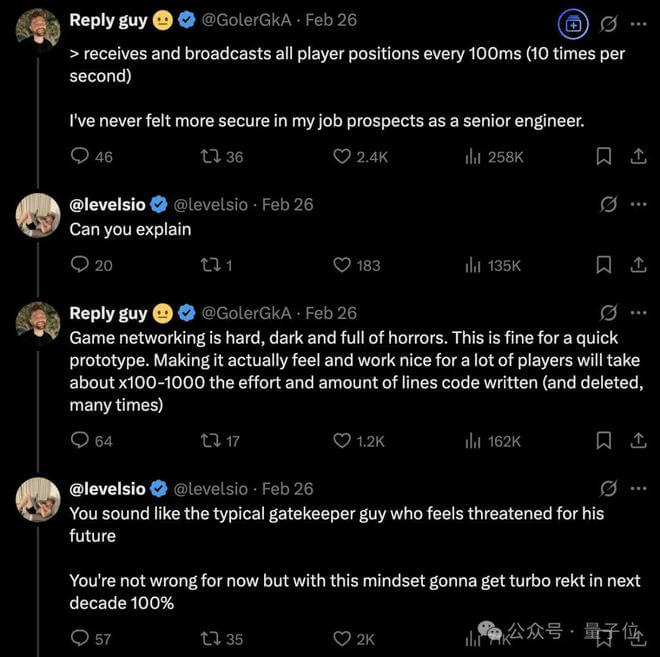Screen dimensions: 660x657
Task: View 162K views analytics
Action: coord(493,441)
